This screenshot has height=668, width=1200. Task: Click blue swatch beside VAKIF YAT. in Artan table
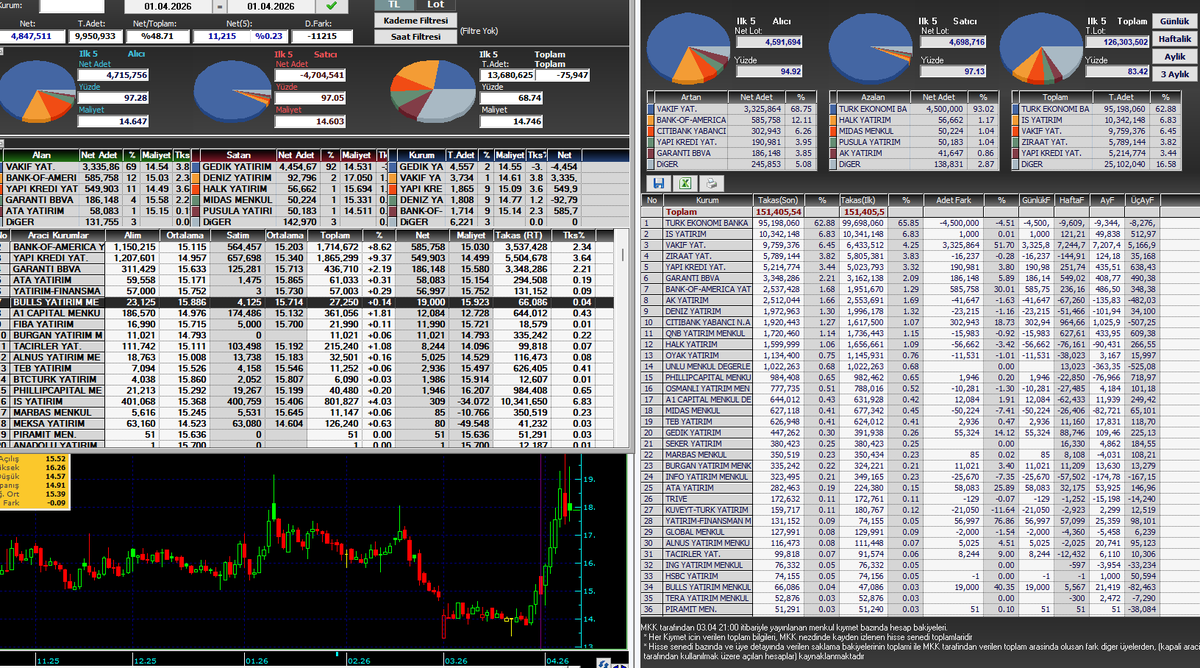tap(651, 107)
